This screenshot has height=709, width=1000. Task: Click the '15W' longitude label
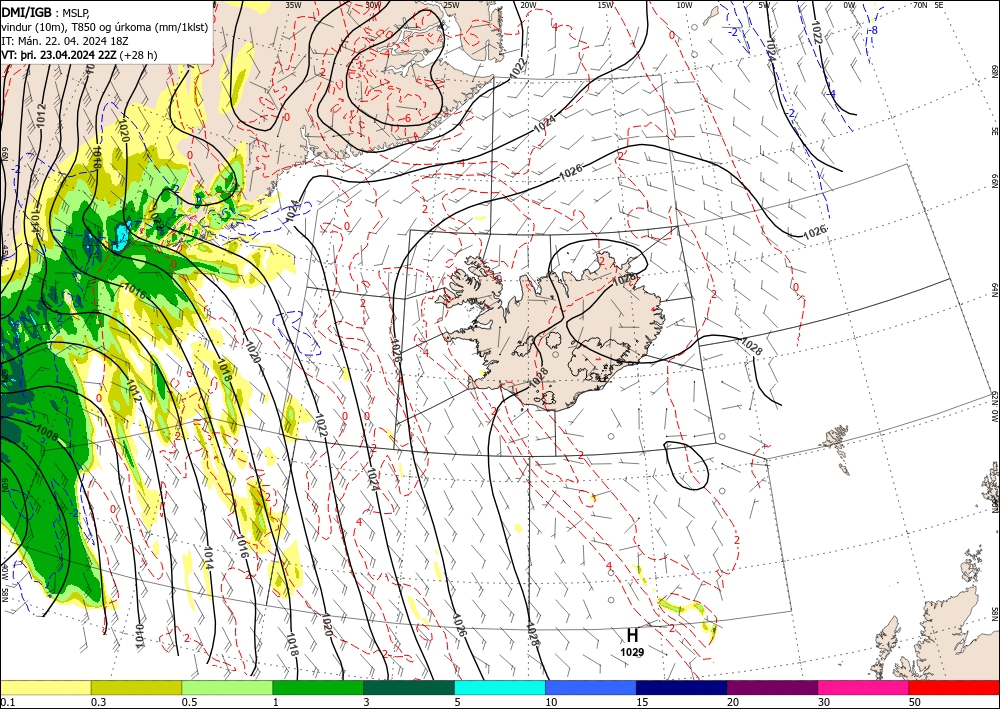point(606,5)
